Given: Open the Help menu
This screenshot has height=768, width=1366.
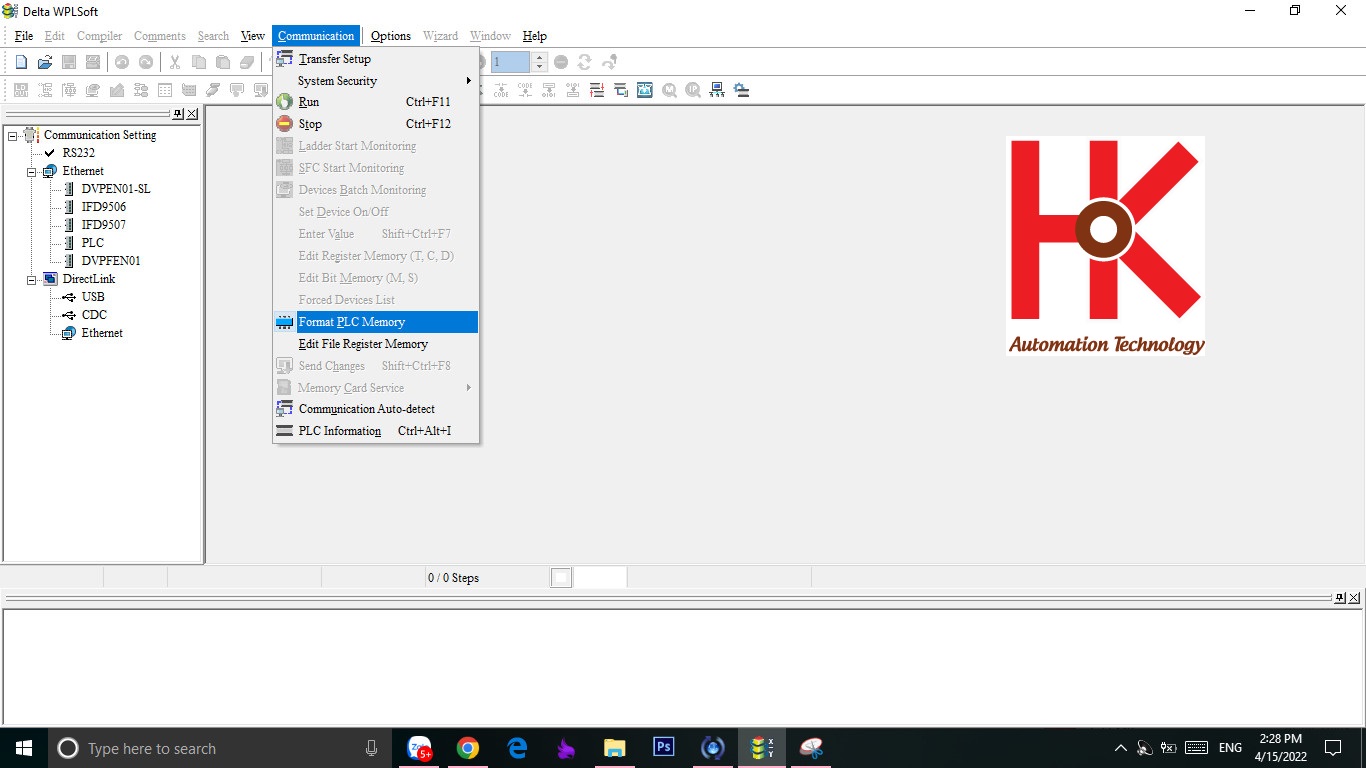Looking at the screenshot, I should [x=535, y=36].
